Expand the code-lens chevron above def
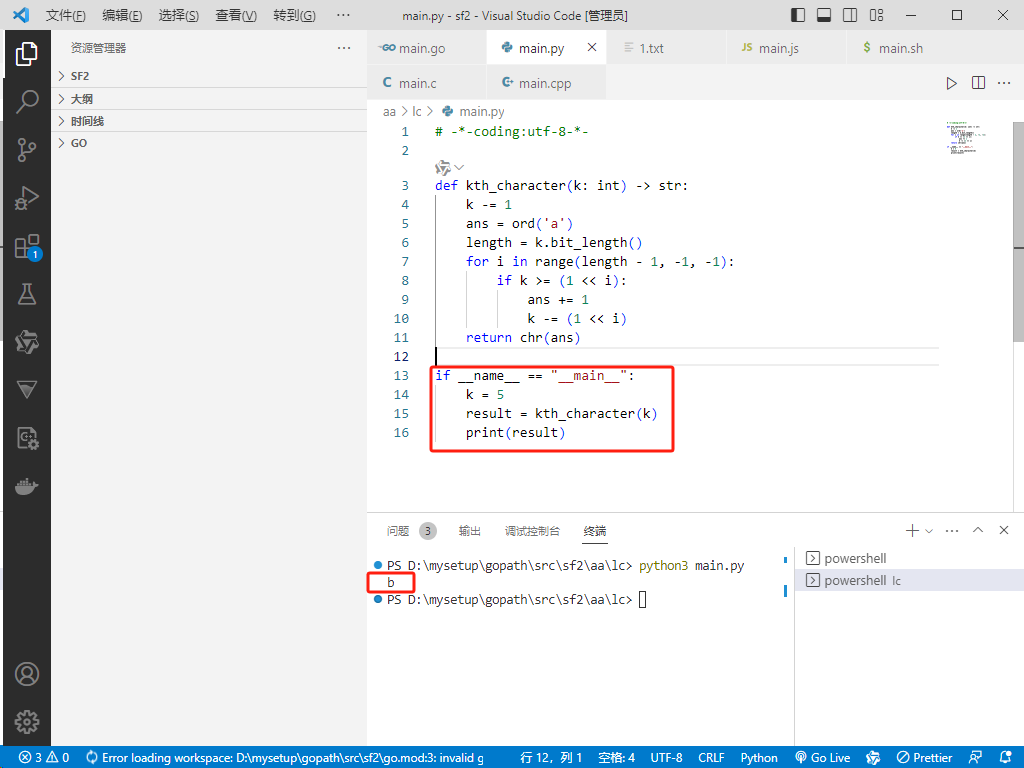 click(459, 168)
